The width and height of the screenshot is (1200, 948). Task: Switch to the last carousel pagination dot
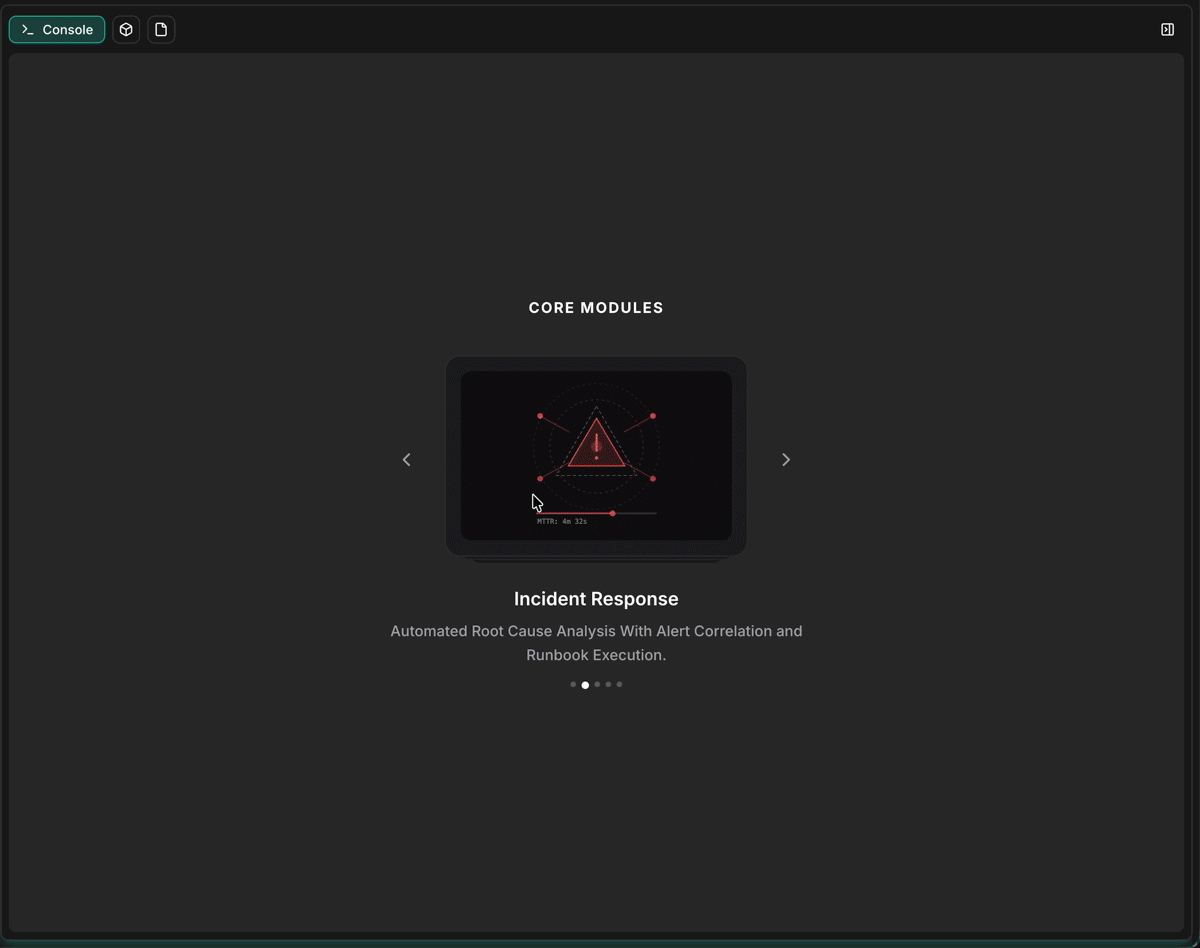[x=619, y=684]
